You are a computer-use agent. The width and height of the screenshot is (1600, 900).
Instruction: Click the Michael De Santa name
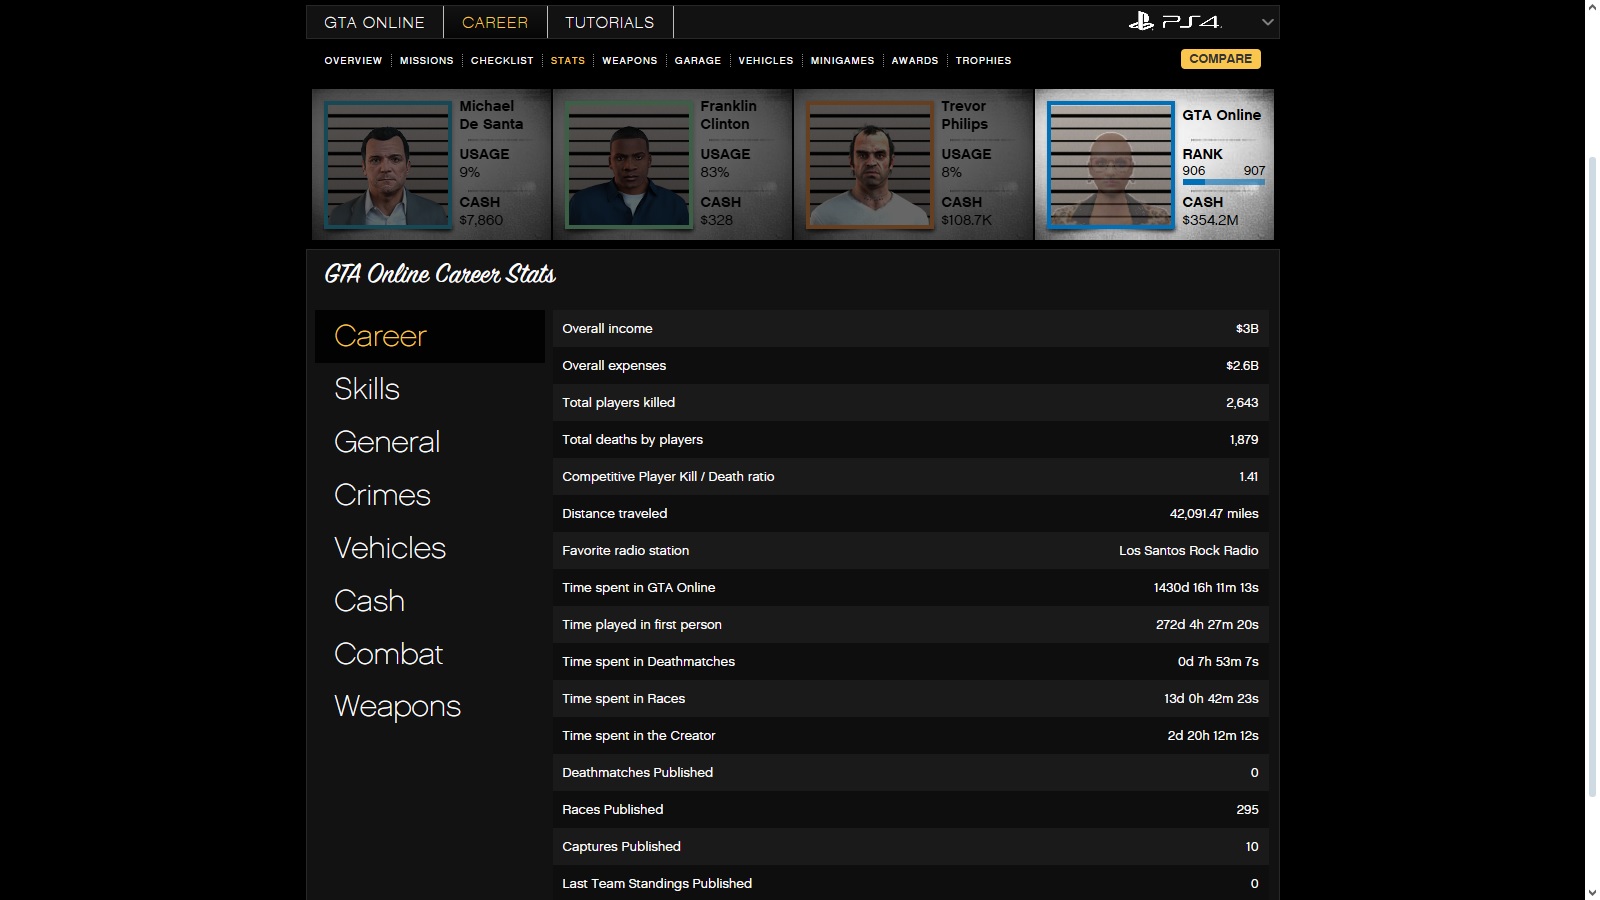point(491,115)
